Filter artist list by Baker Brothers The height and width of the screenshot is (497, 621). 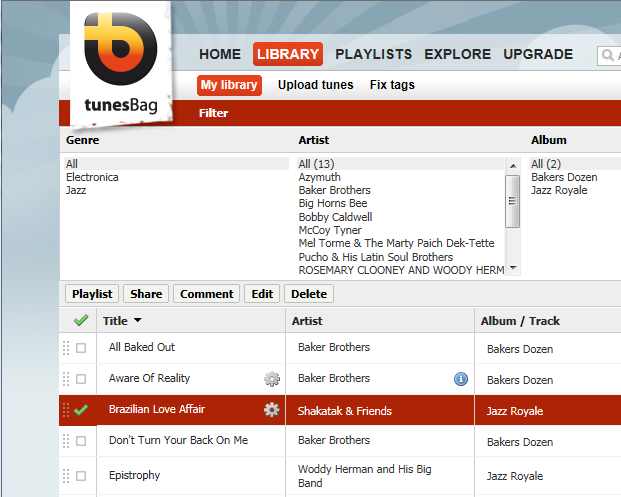(x=335, y=190)
